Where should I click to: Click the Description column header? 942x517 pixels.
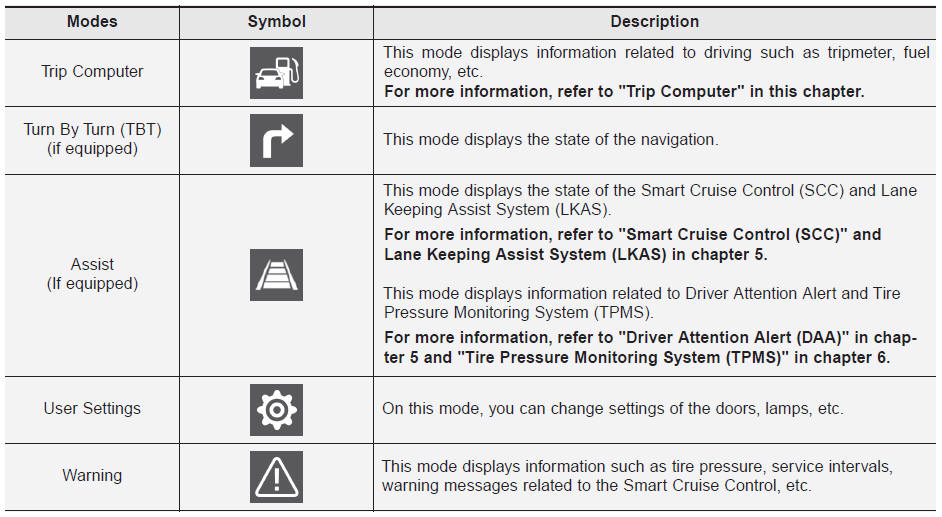pyautogui.click(x=654, y=21)
